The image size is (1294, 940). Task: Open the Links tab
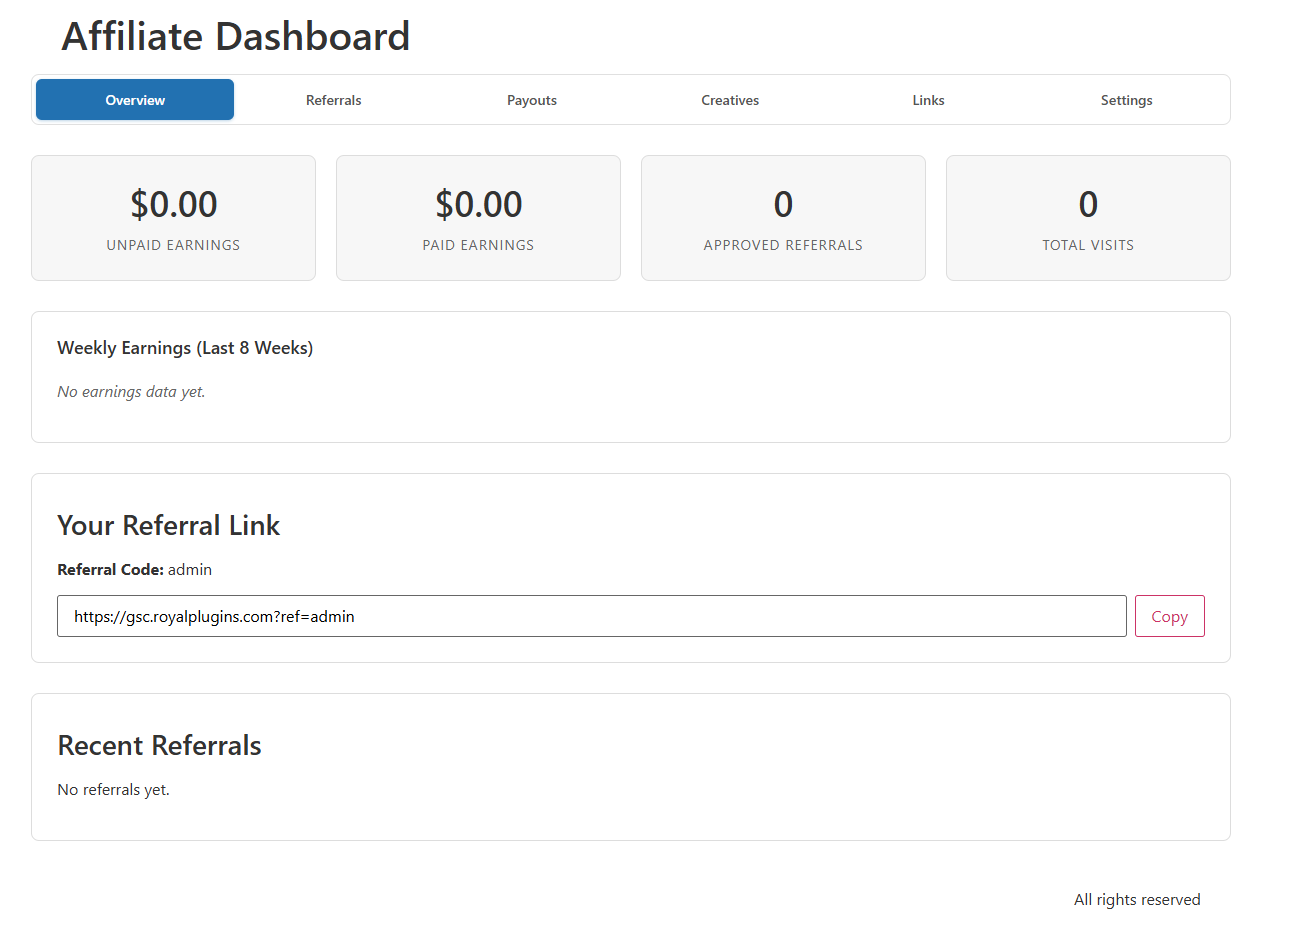pos(927,99)
